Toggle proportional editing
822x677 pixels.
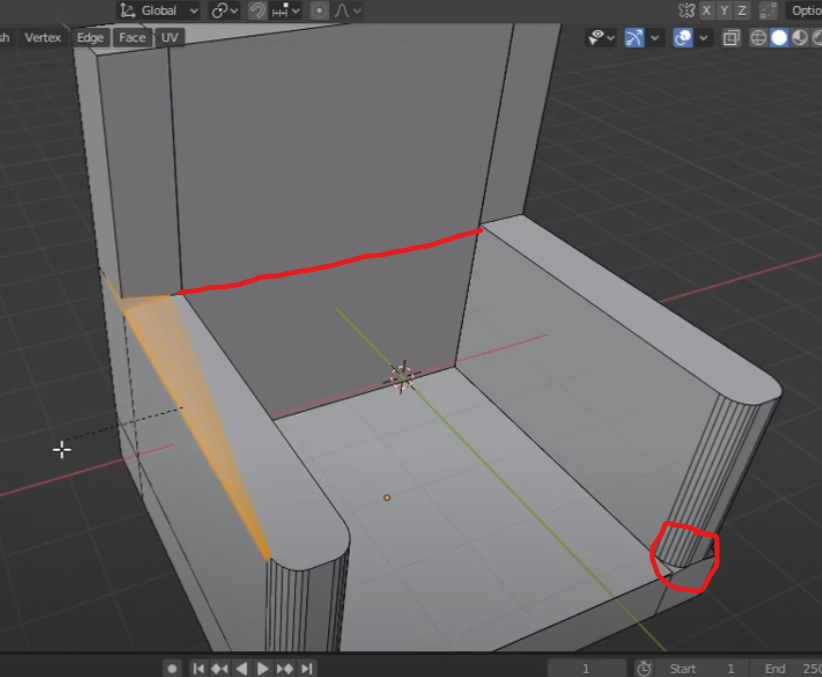(x=319, y=10)
